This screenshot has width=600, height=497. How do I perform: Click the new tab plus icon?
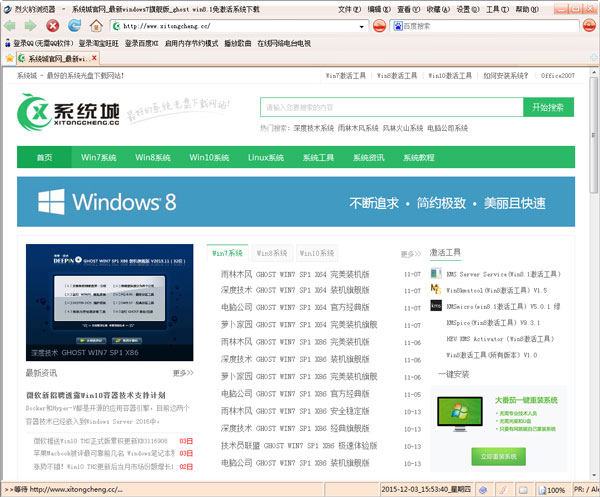[x=593, y=58]
